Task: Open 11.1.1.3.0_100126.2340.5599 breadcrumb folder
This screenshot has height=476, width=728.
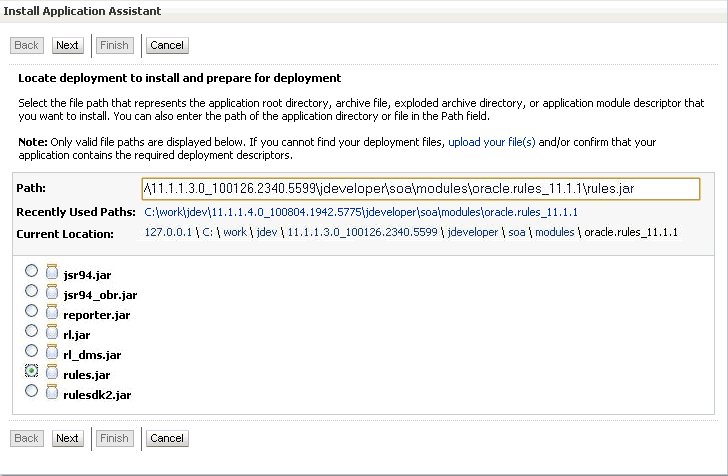Action: [x=363, y=232]
